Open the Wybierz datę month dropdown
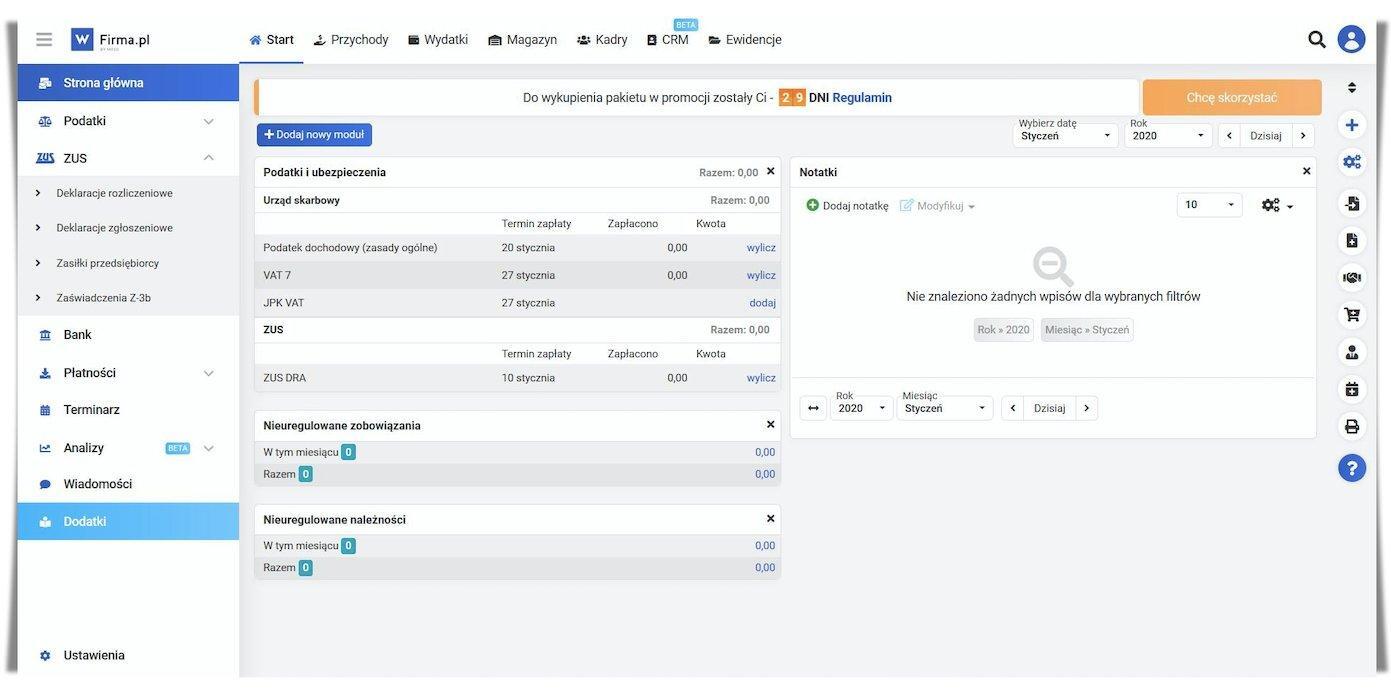 (x=1065, y=135)
